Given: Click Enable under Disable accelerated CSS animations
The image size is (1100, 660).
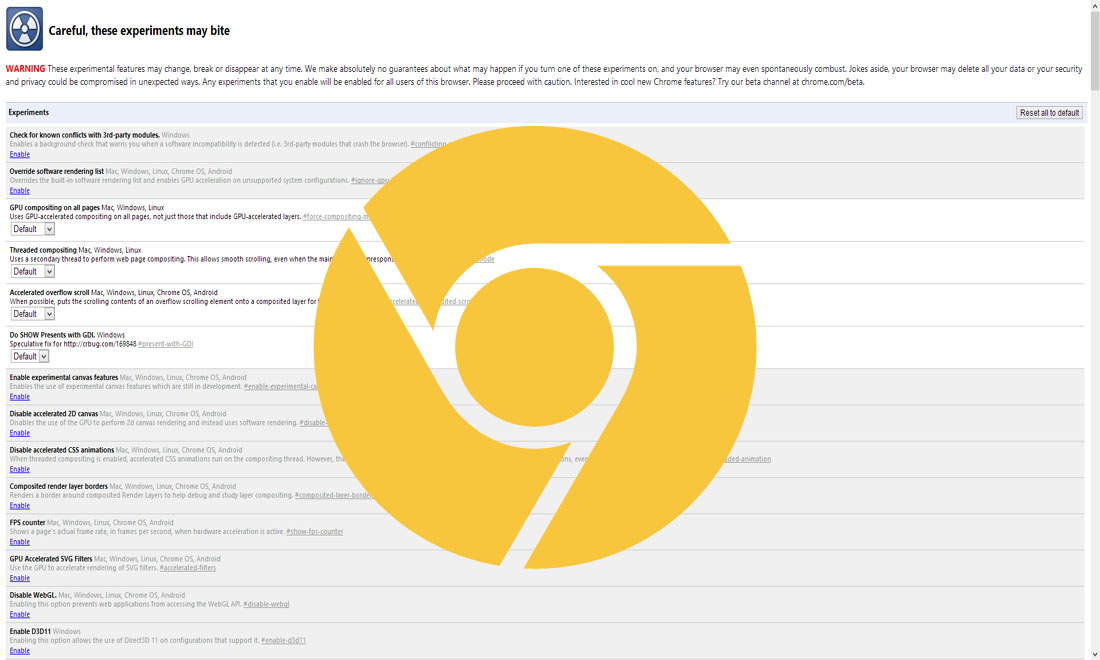Looking at the screenshot, I should 20,469.
